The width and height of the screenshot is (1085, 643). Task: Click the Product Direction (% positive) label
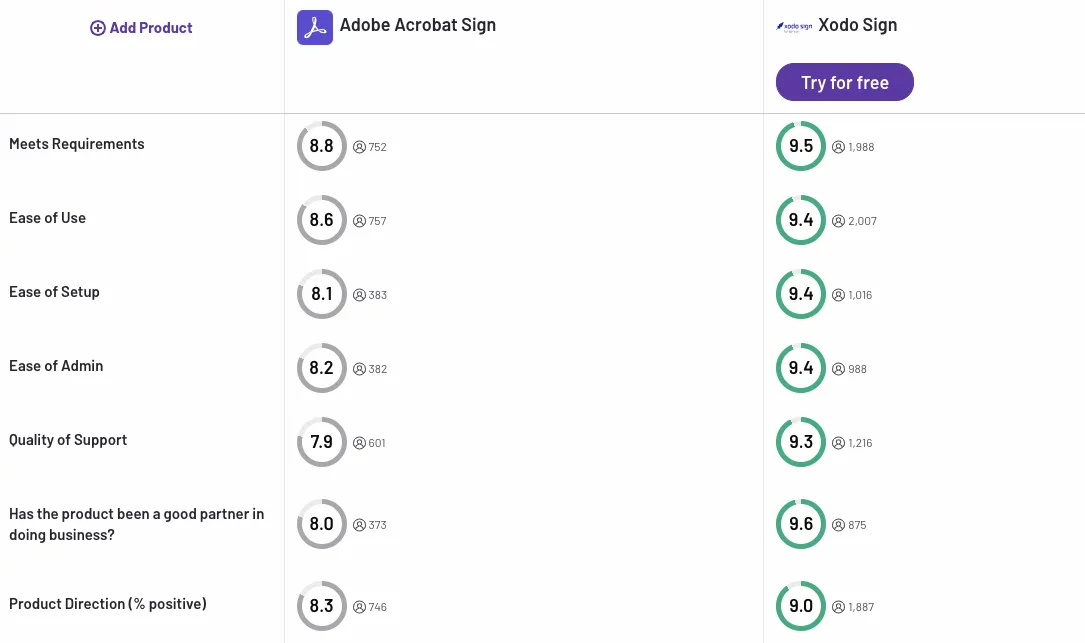tap(107, 604)
